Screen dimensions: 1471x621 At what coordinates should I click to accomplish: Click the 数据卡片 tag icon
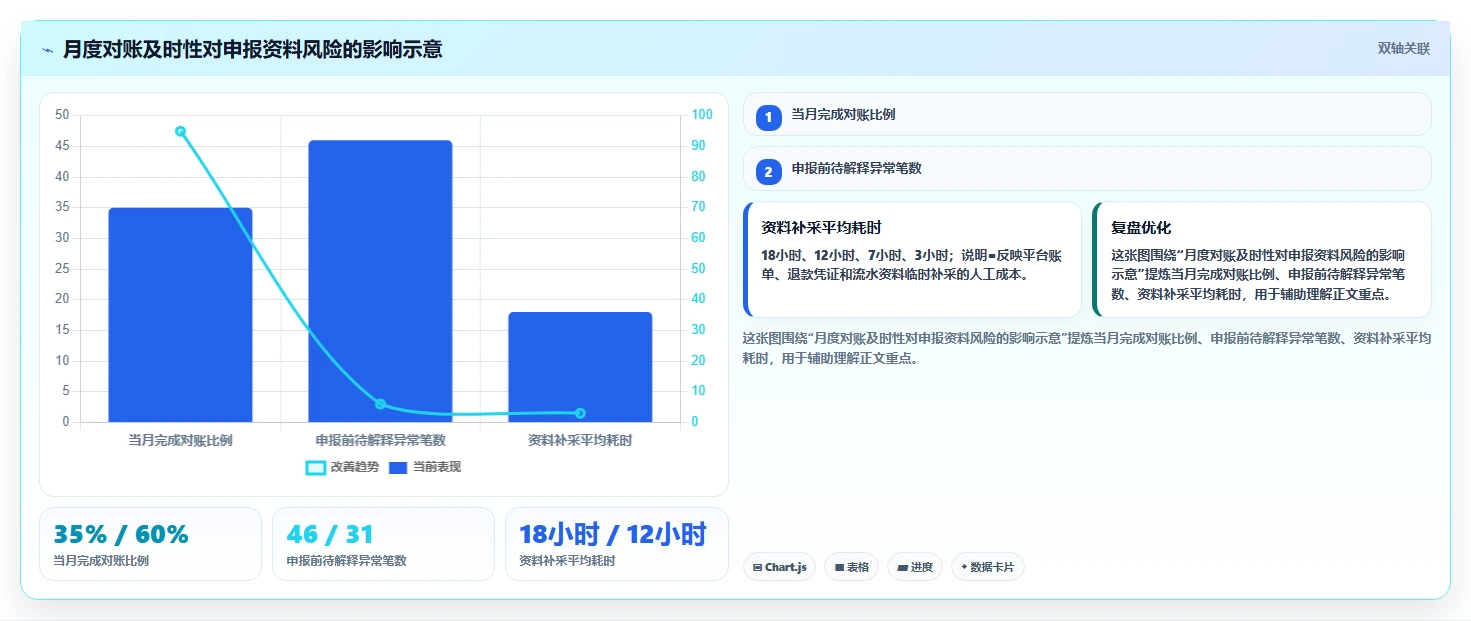coord(964,567)
